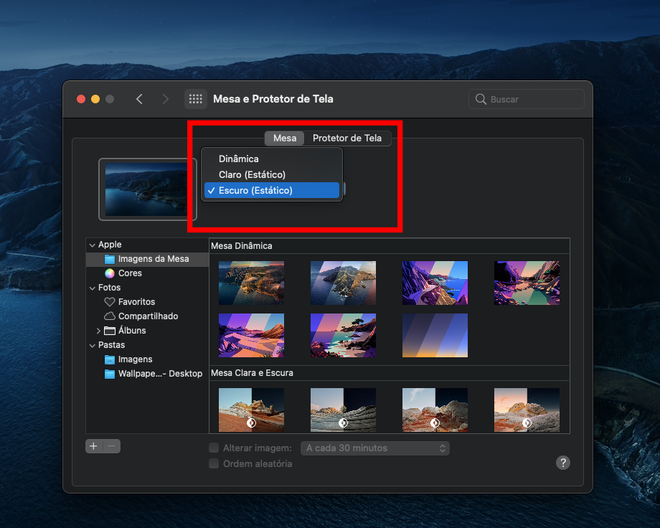Select fourth dynamic wallpaper, purple lake
Screen dimensions: 660x528
[x=527, y=283]
